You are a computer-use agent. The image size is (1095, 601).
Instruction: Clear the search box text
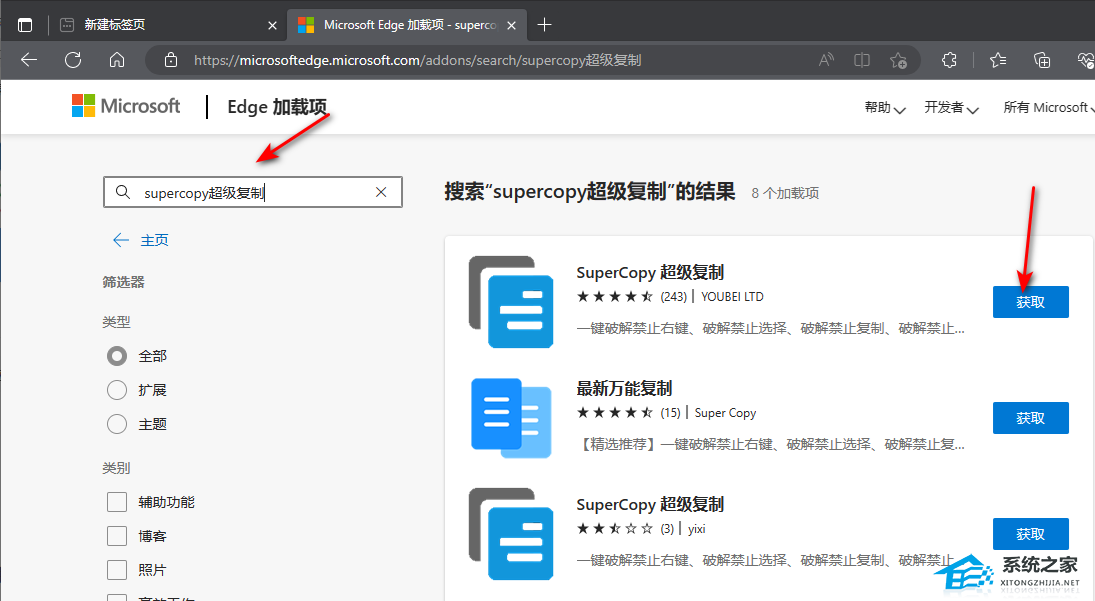click(381, 192)
